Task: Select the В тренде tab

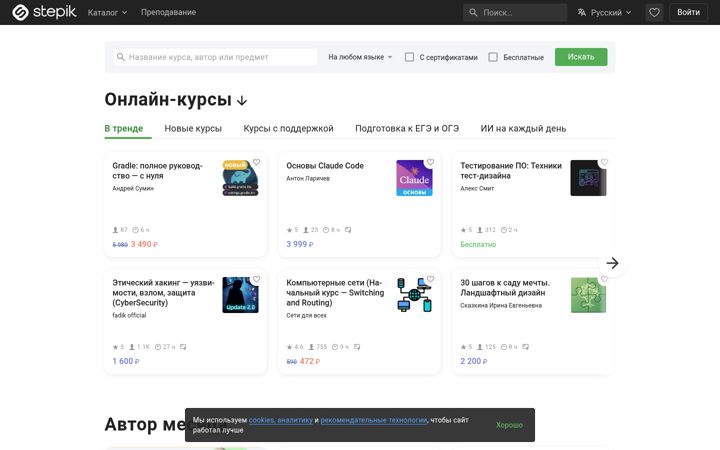Action: pyautogui.click(x=124, y=129)
